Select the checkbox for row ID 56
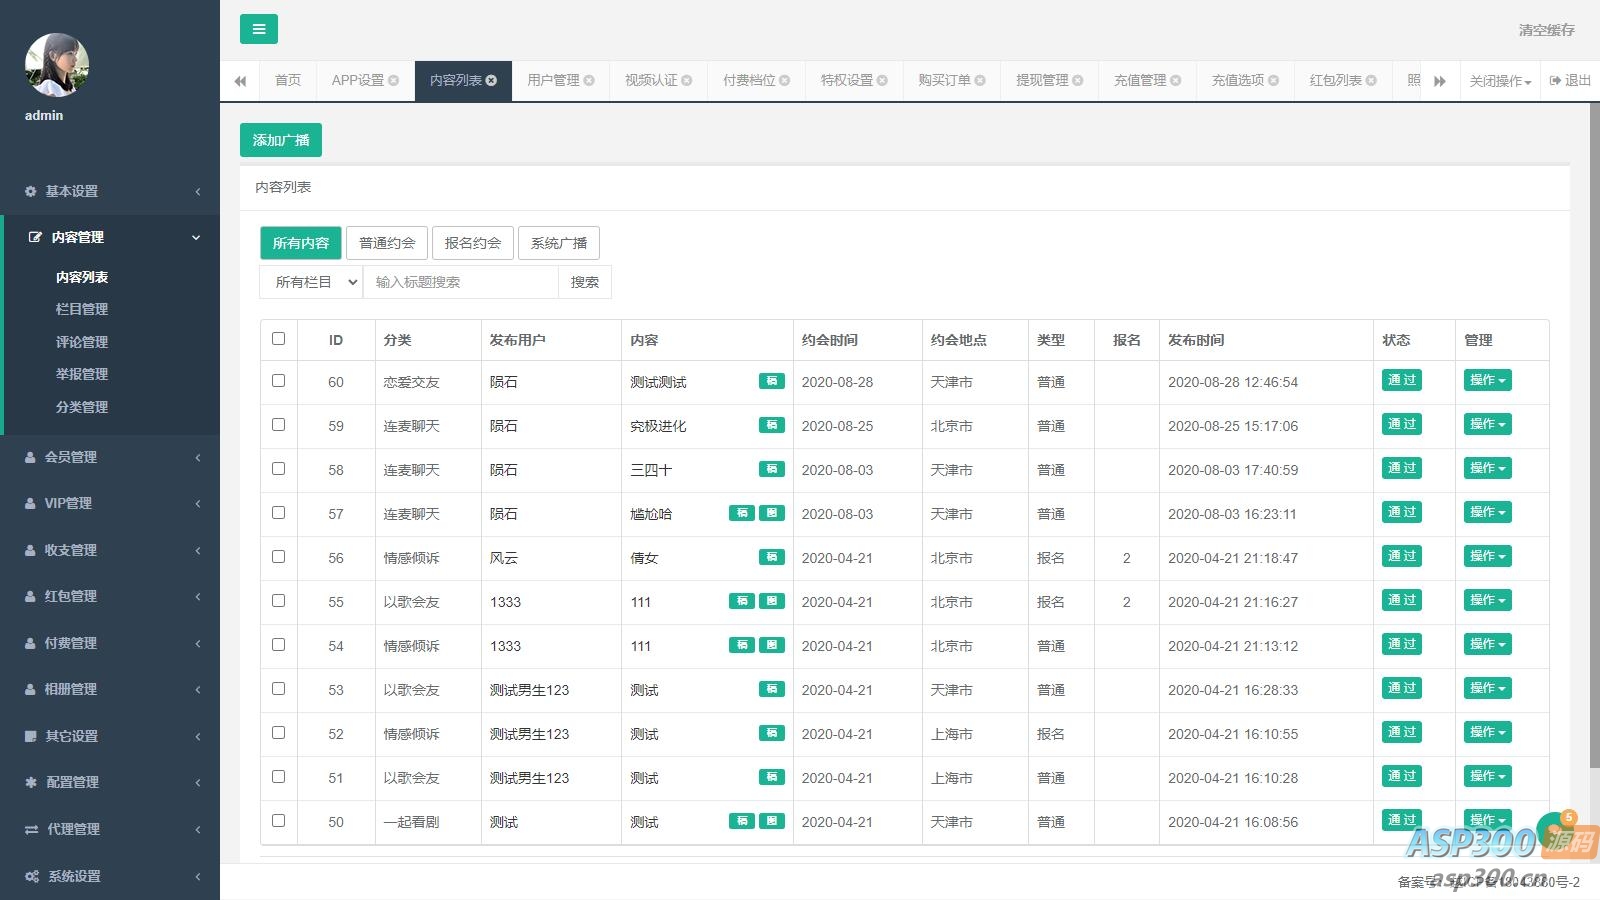 pyautogui.click(x=278, y=557)
